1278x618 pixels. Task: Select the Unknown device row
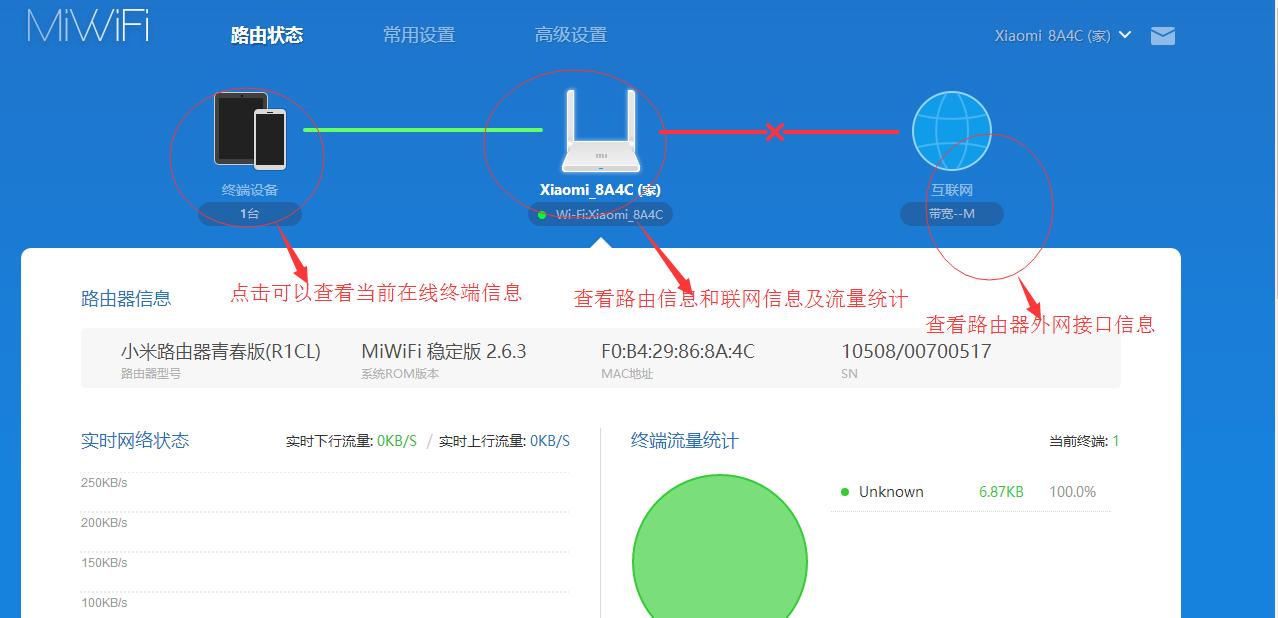point(970,492)
